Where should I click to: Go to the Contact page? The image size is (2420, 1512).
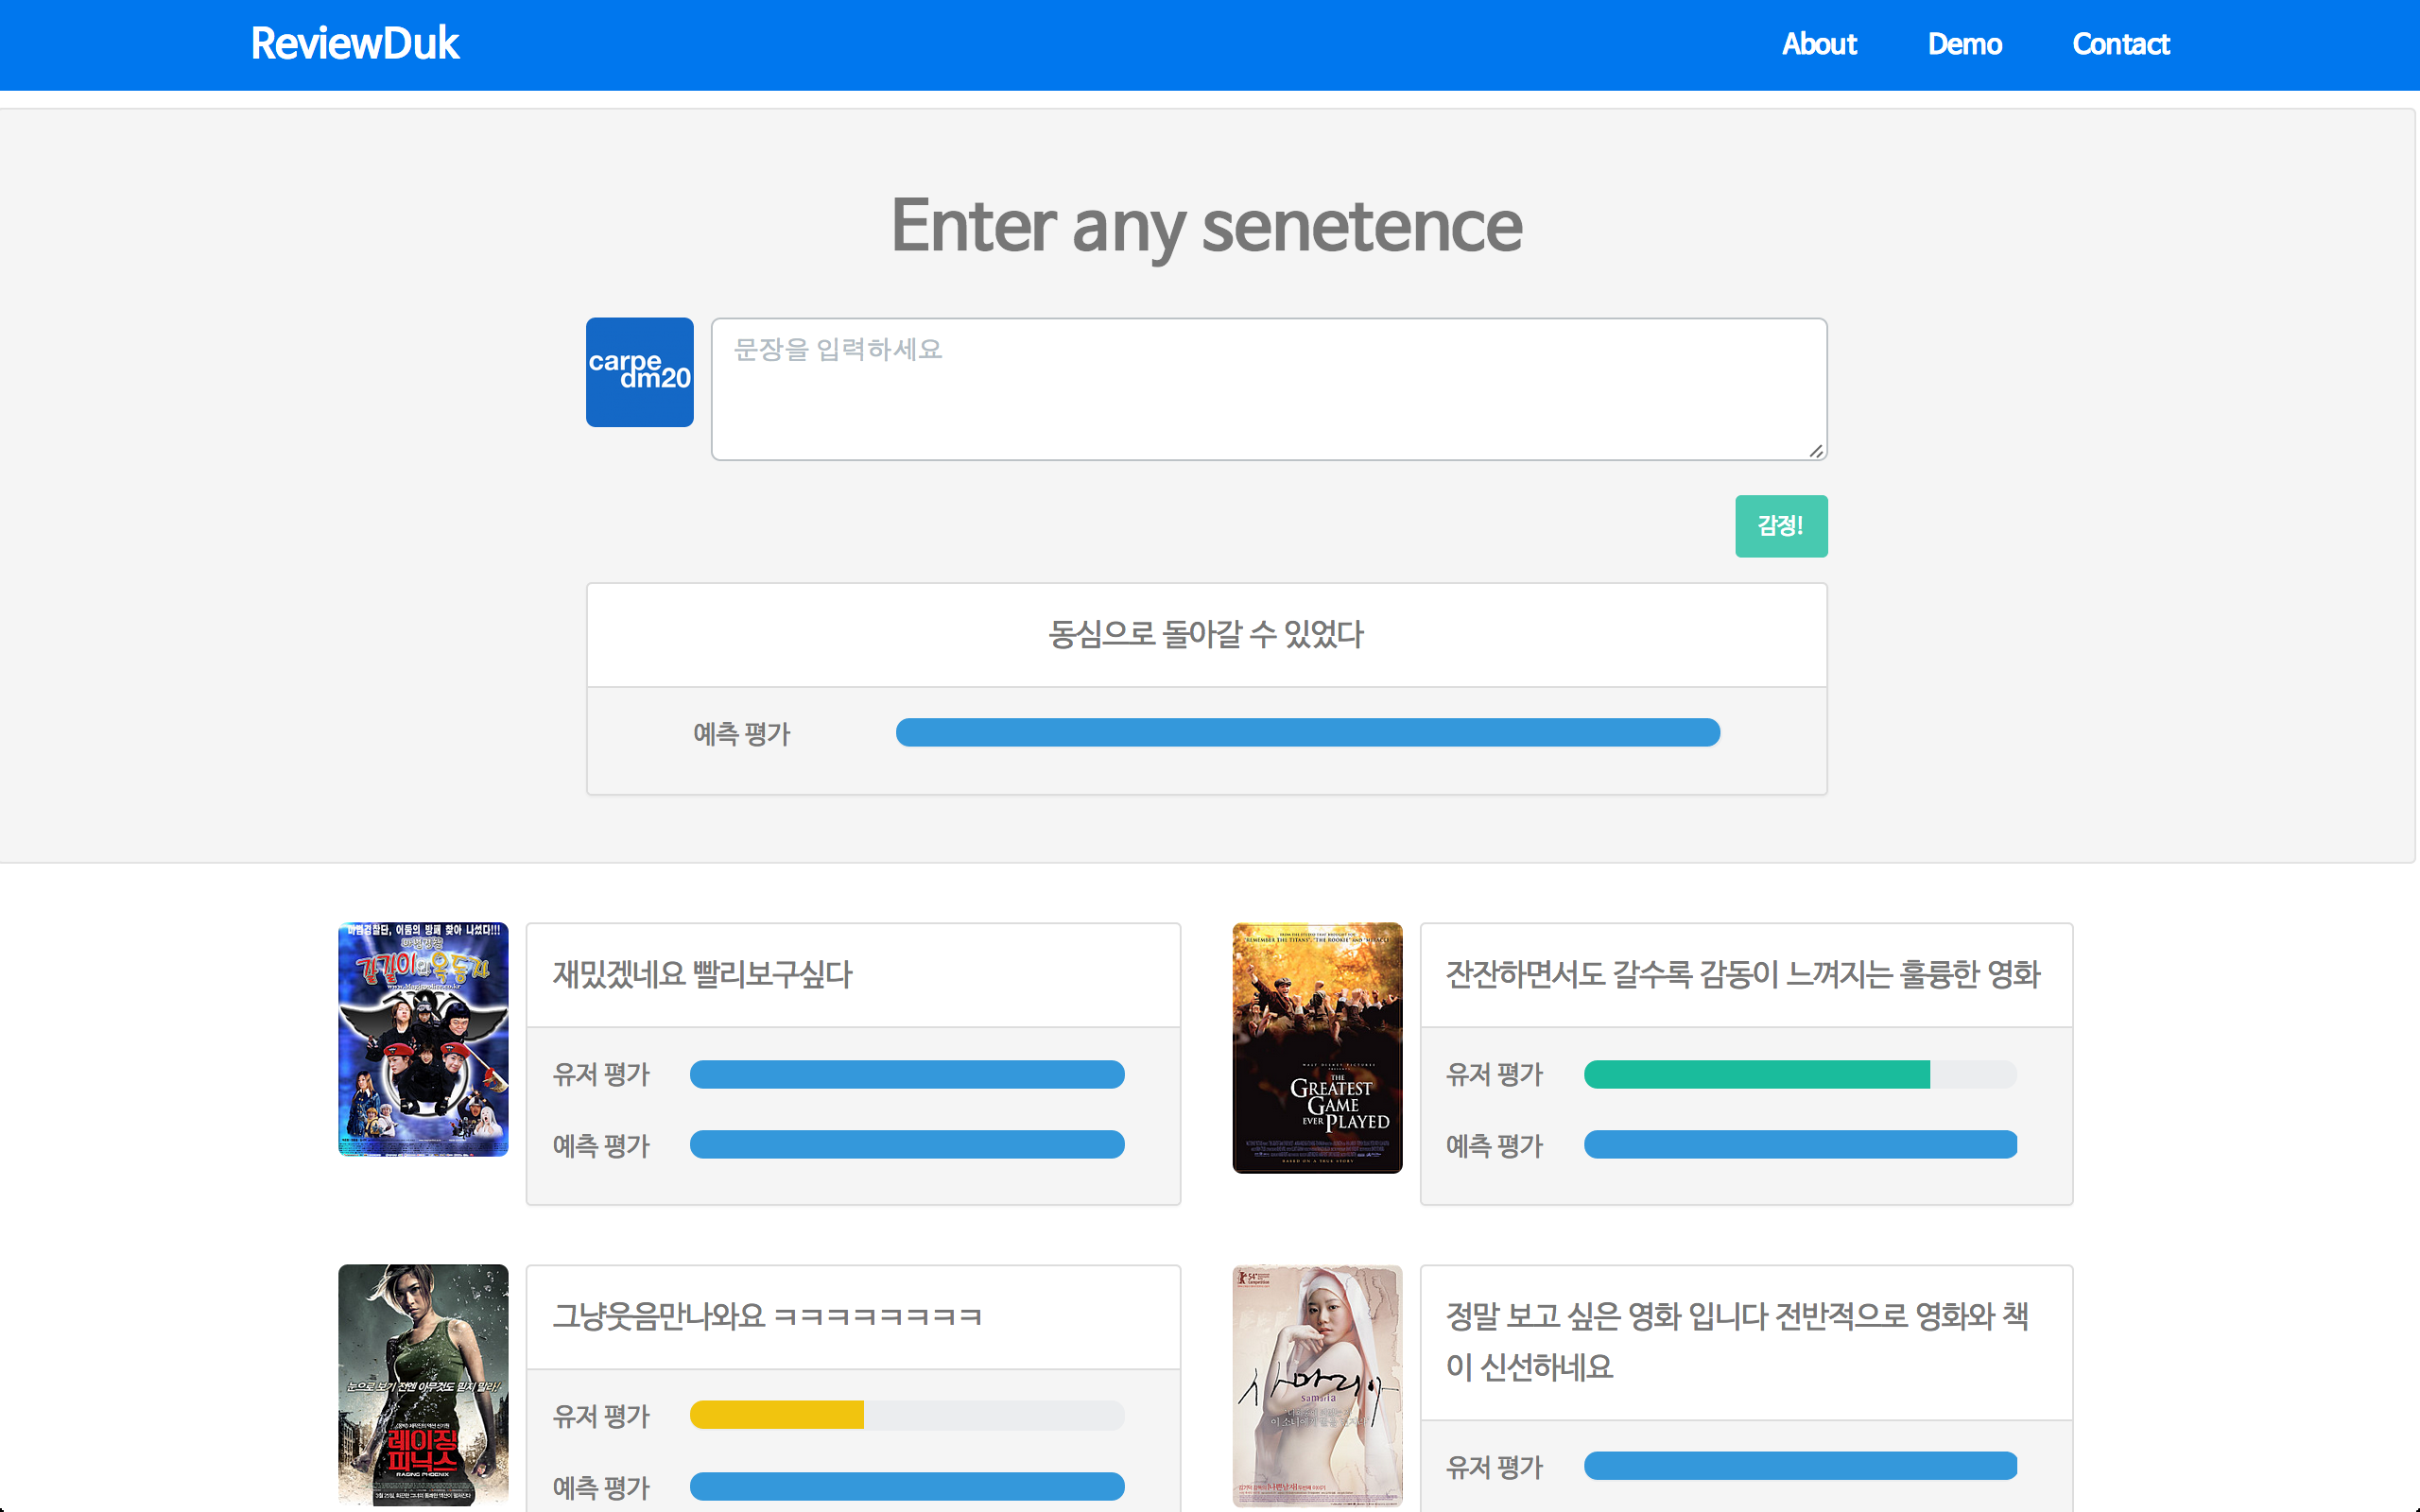click(x=2120, y=44)
